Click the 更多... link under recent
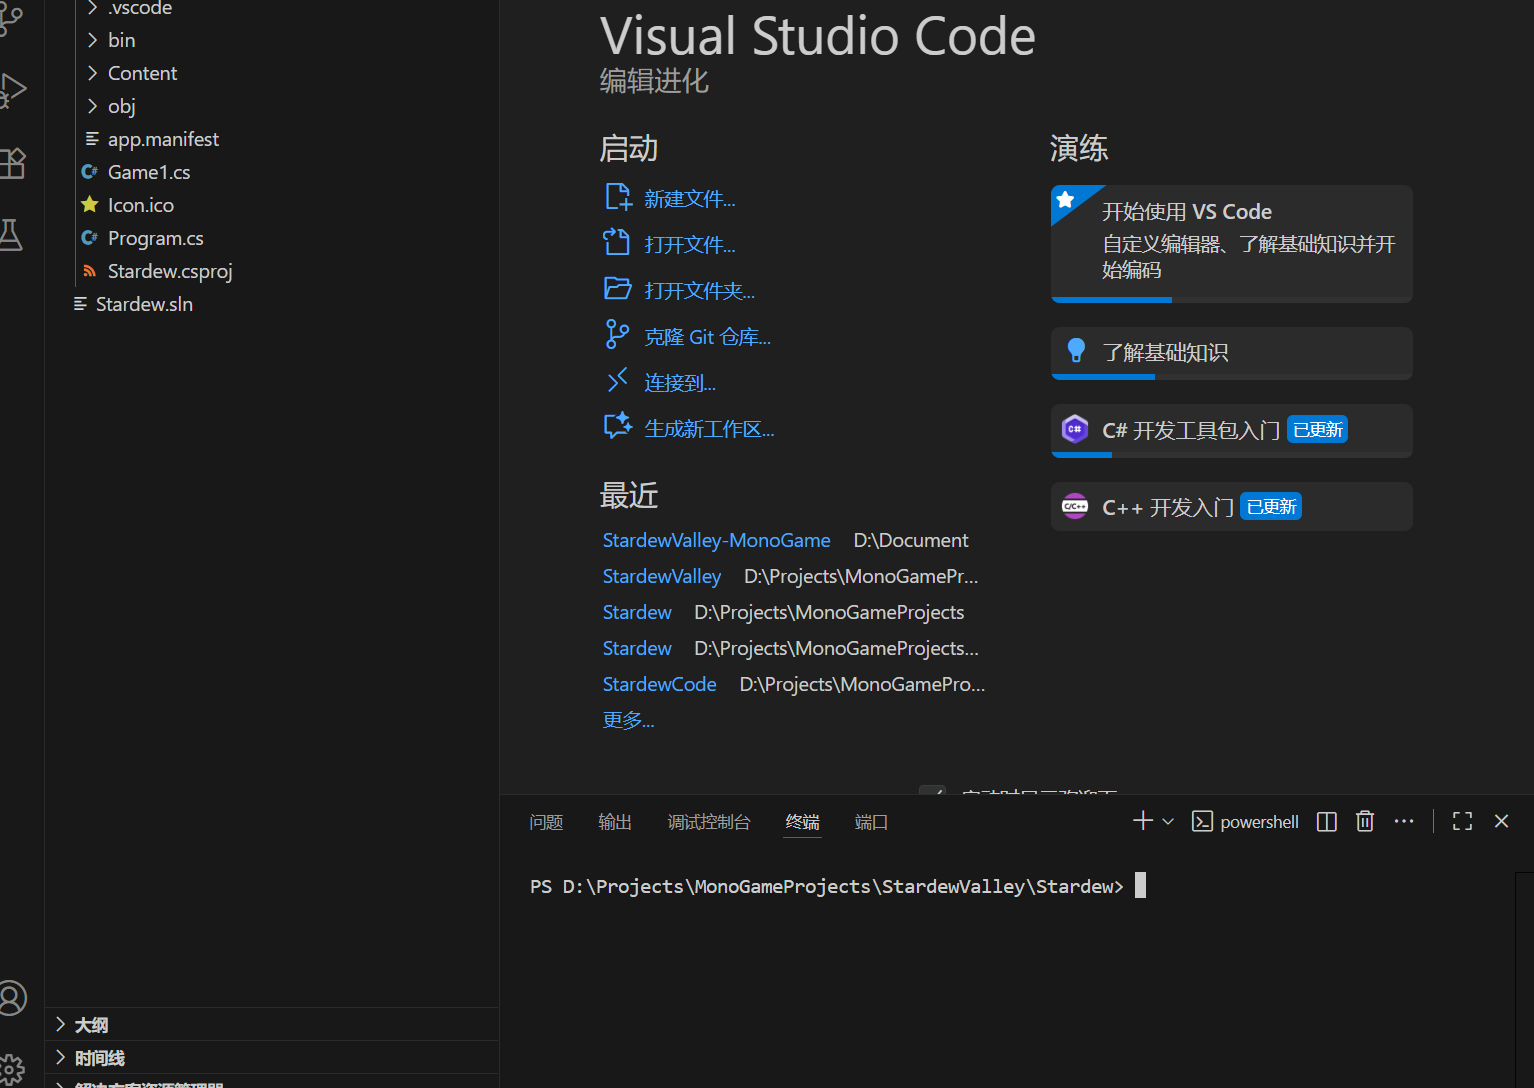The height and width of the screenshot is (1088, 1534). click(x=628, y=720)
